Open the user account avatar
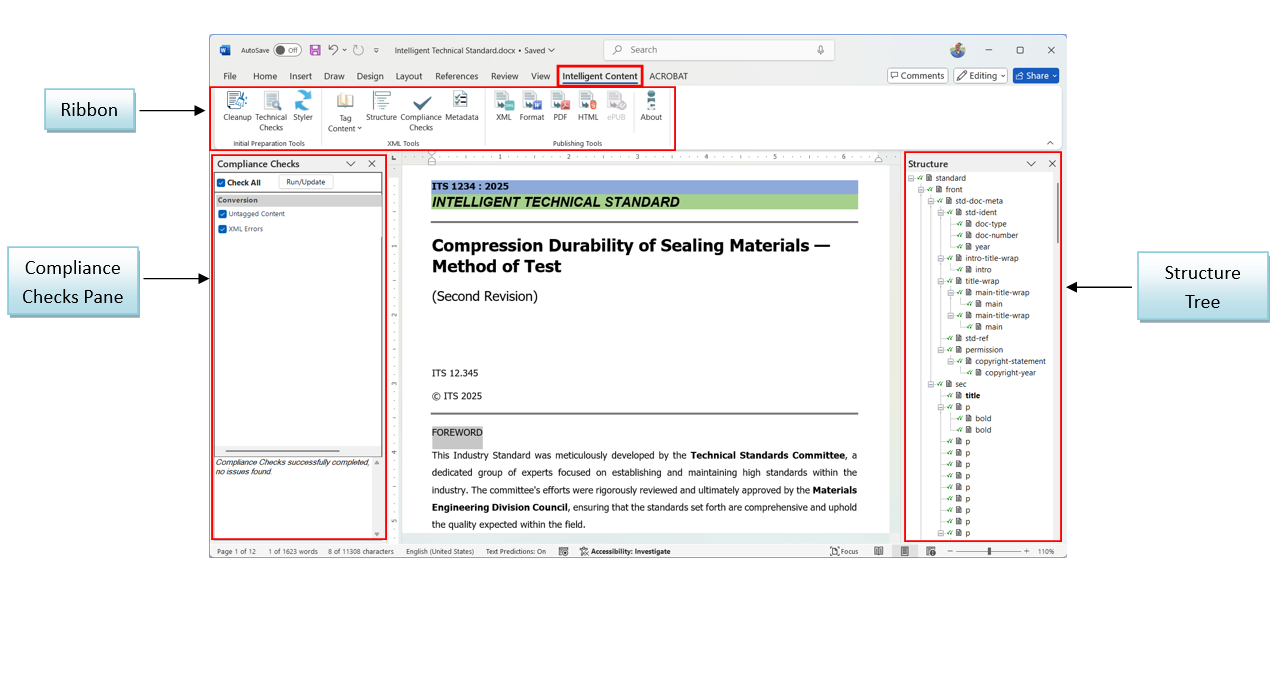1276x695 pixels. tap(957, 50)
